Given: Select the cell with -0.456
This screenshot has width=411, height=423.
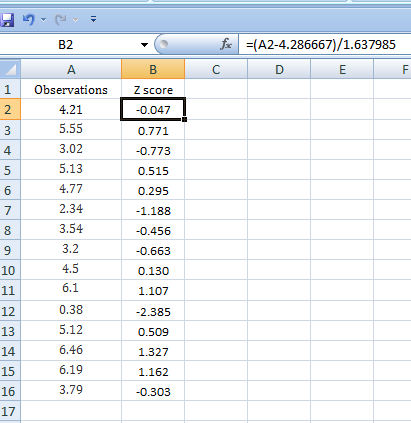Looking at the screenshot, I should point(153,229).
